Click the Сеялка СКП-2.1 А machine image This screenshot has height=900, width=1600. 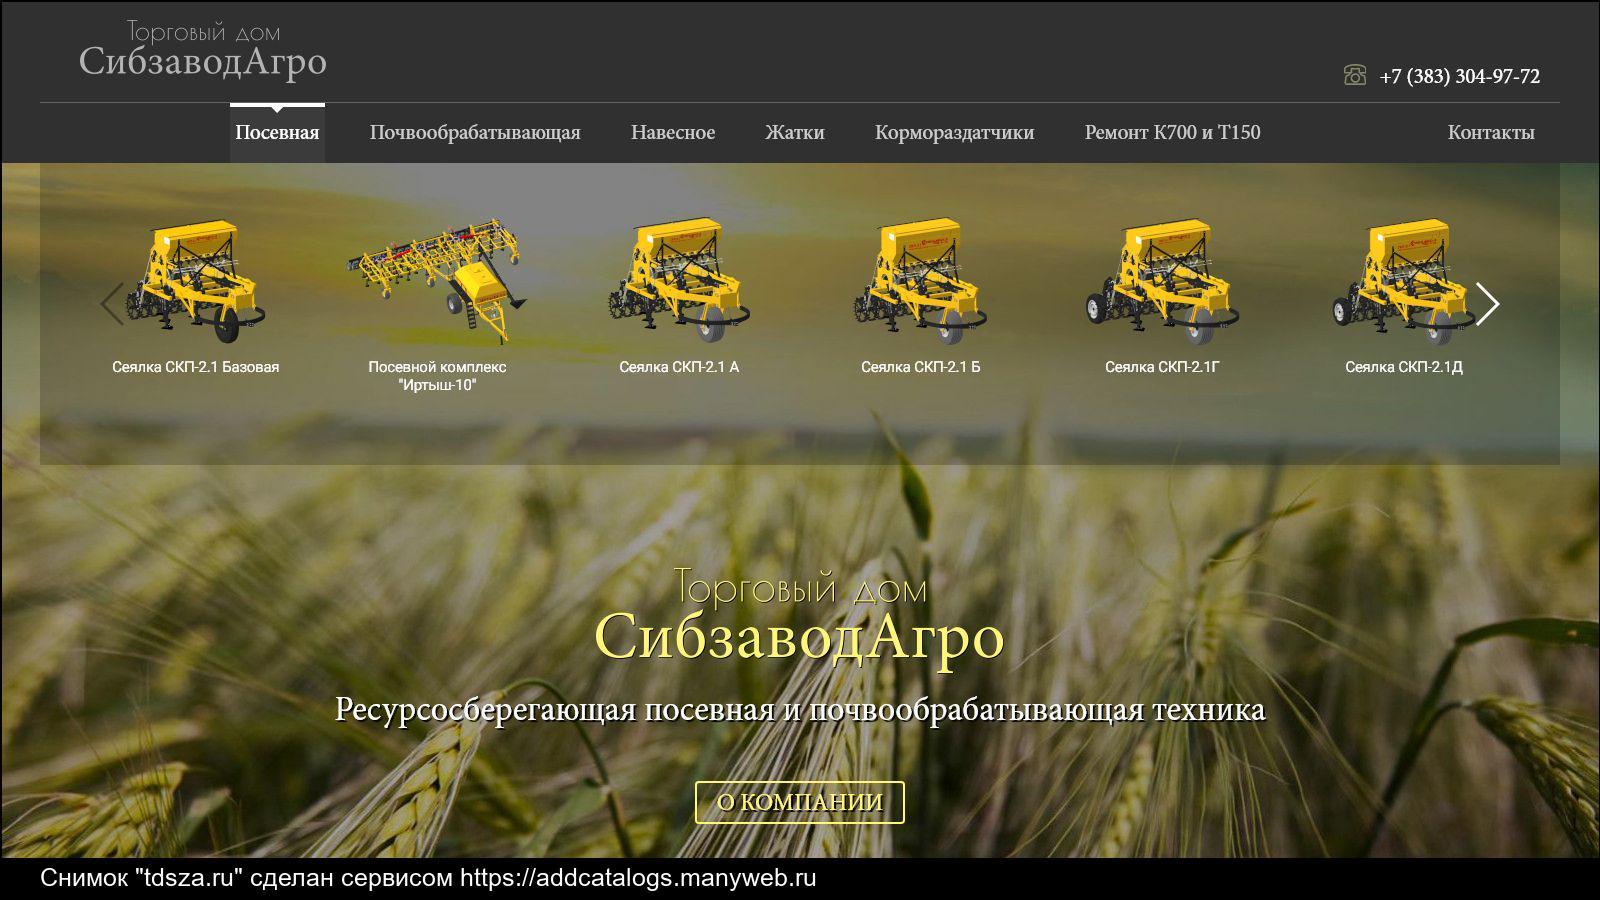678,280
